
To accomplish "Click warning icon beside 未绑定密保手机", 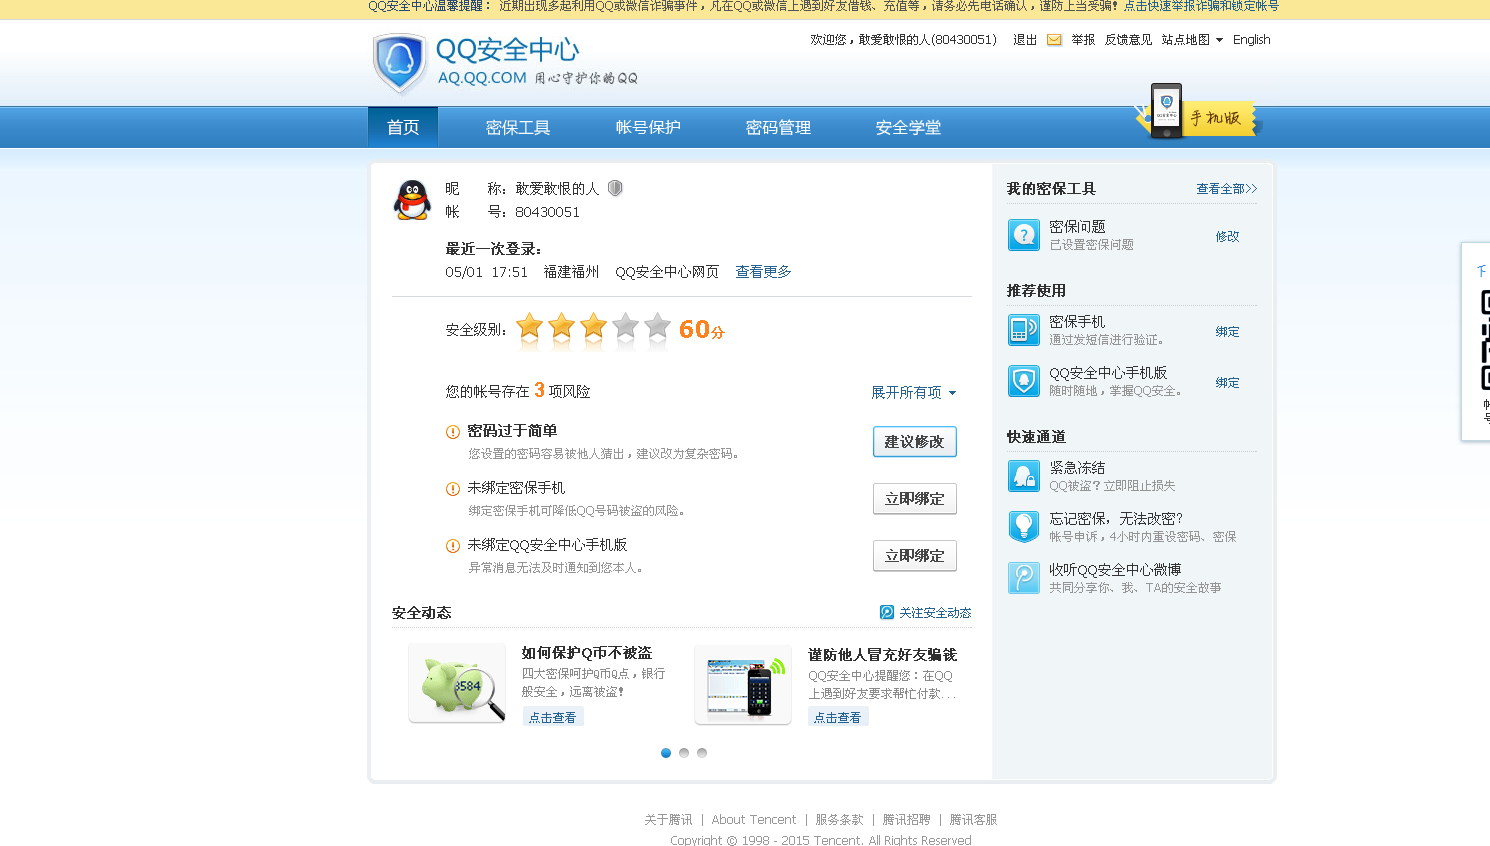I will click(453, 489).
